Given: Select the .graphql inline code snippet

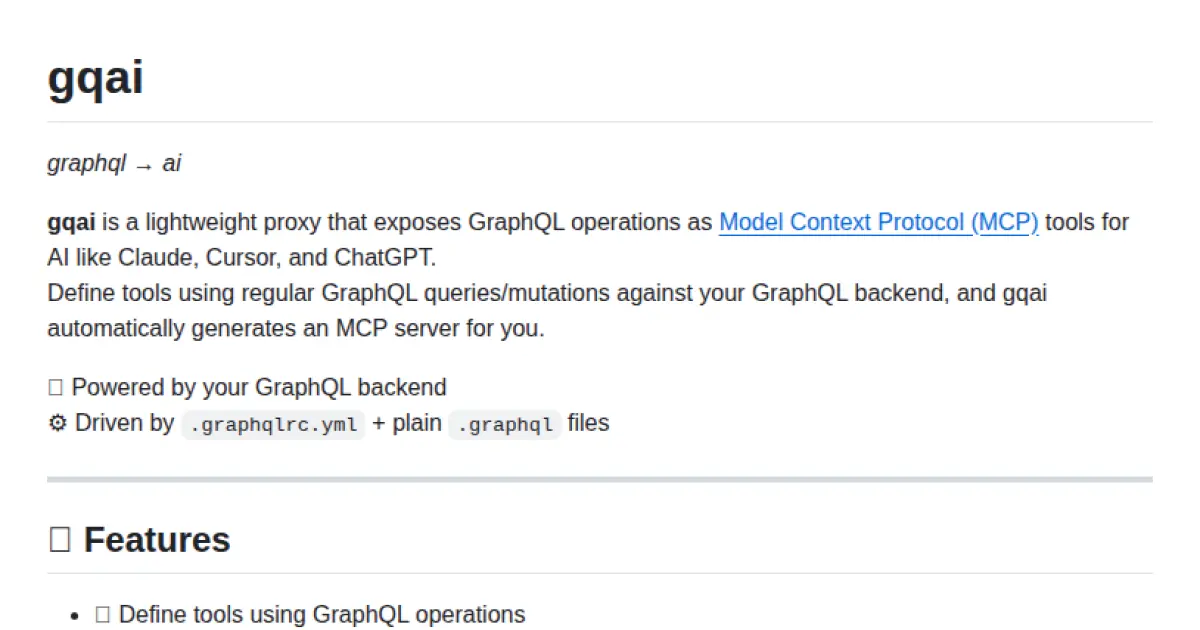Looking at the screenshot, I should [504, 424].
